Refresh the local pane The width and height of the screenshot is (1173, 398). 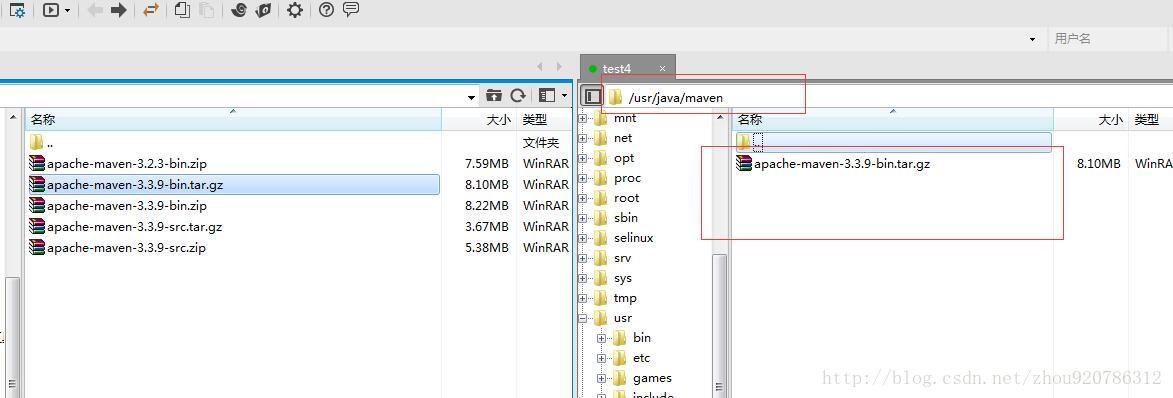[518, 96]
